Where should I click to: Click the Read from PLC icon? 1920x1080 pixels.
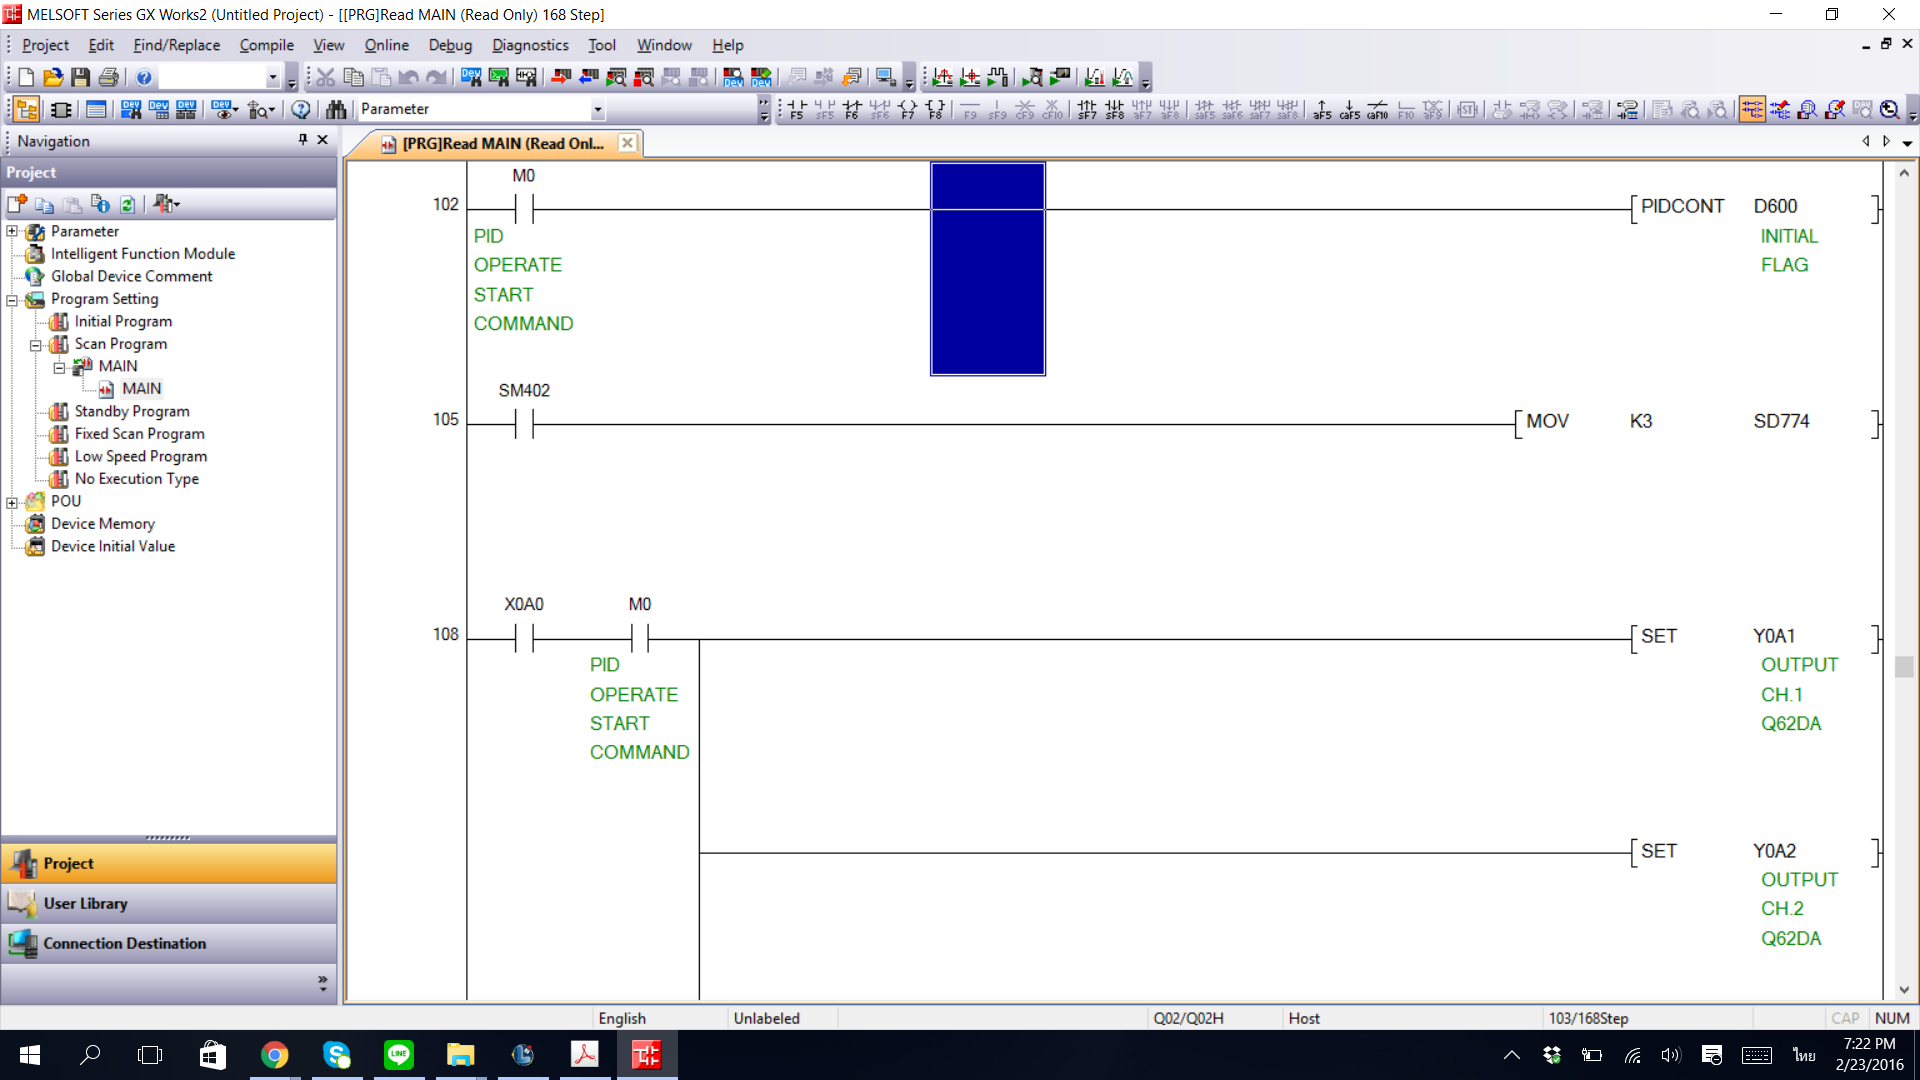[x=589, y=77]
